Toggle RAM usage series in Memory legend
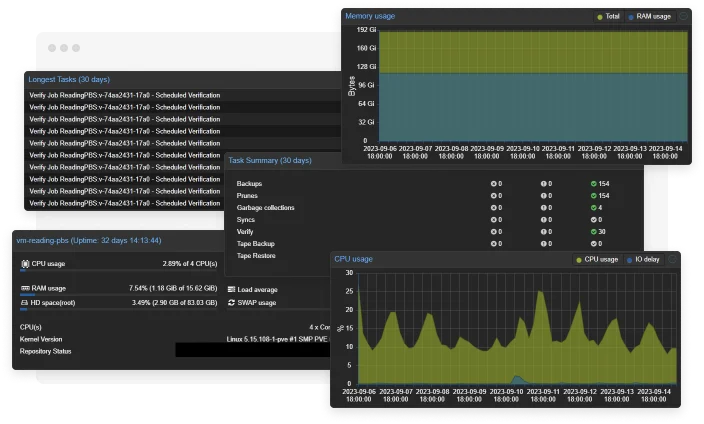The image size is (704, 424). [x=650, y=17]
